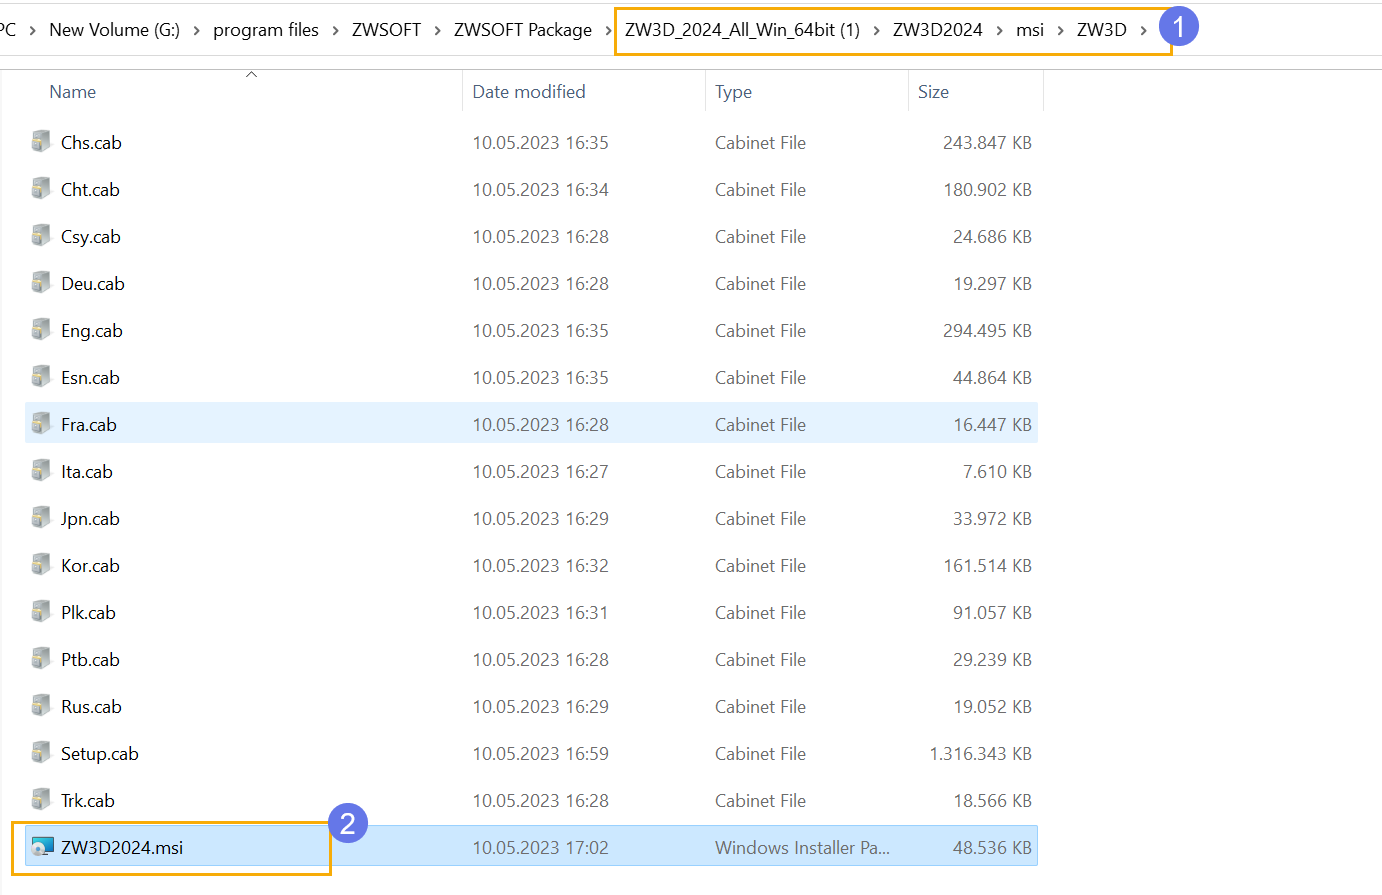Select the ZW3D2024.msi installer icon

pos(42,847)
